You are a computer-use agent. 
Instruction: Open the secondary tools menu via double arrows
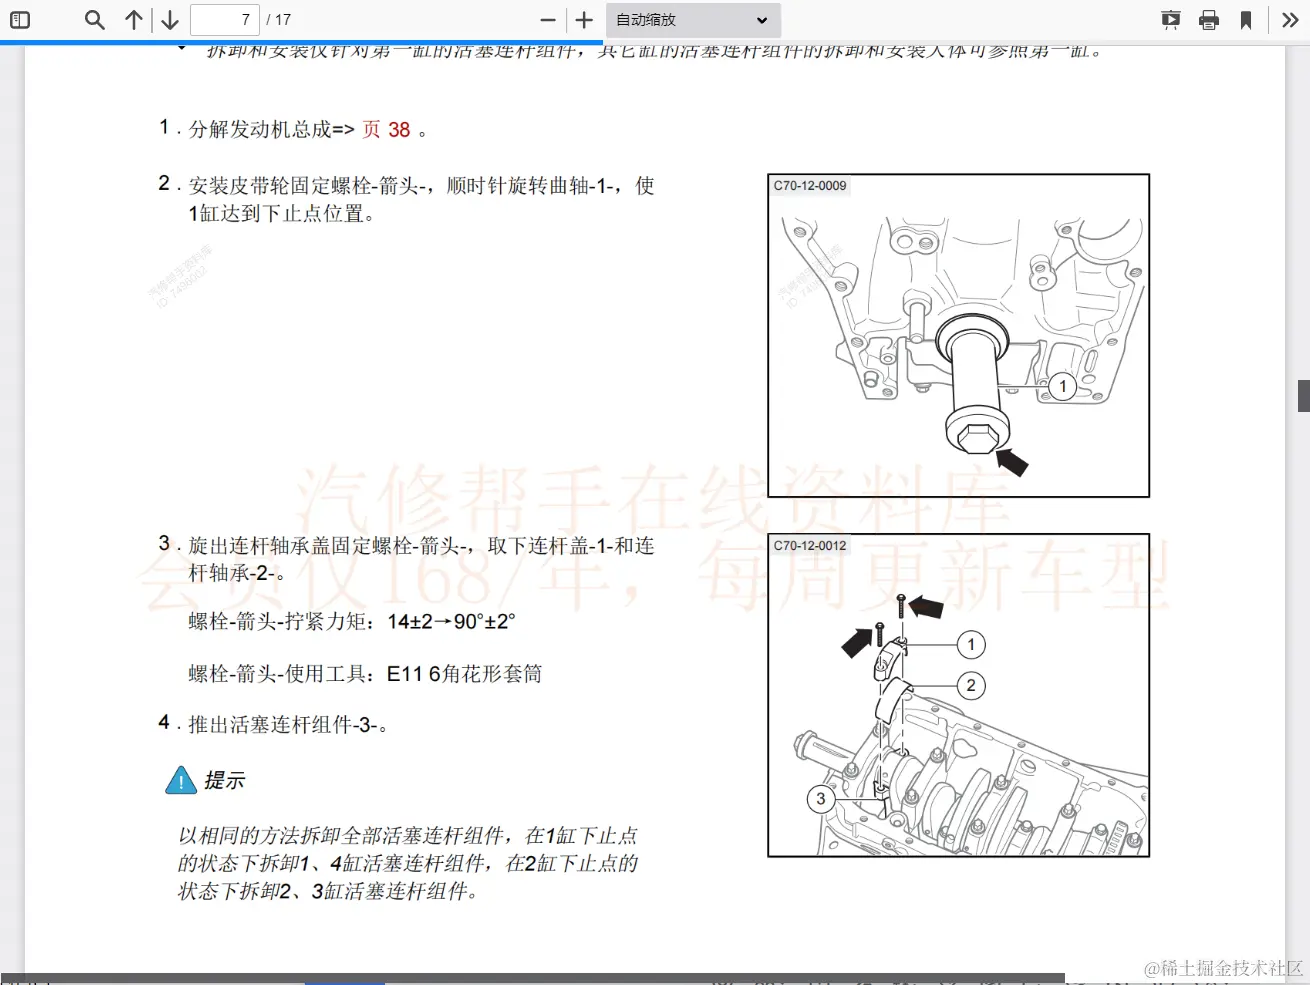[1290, 19]
